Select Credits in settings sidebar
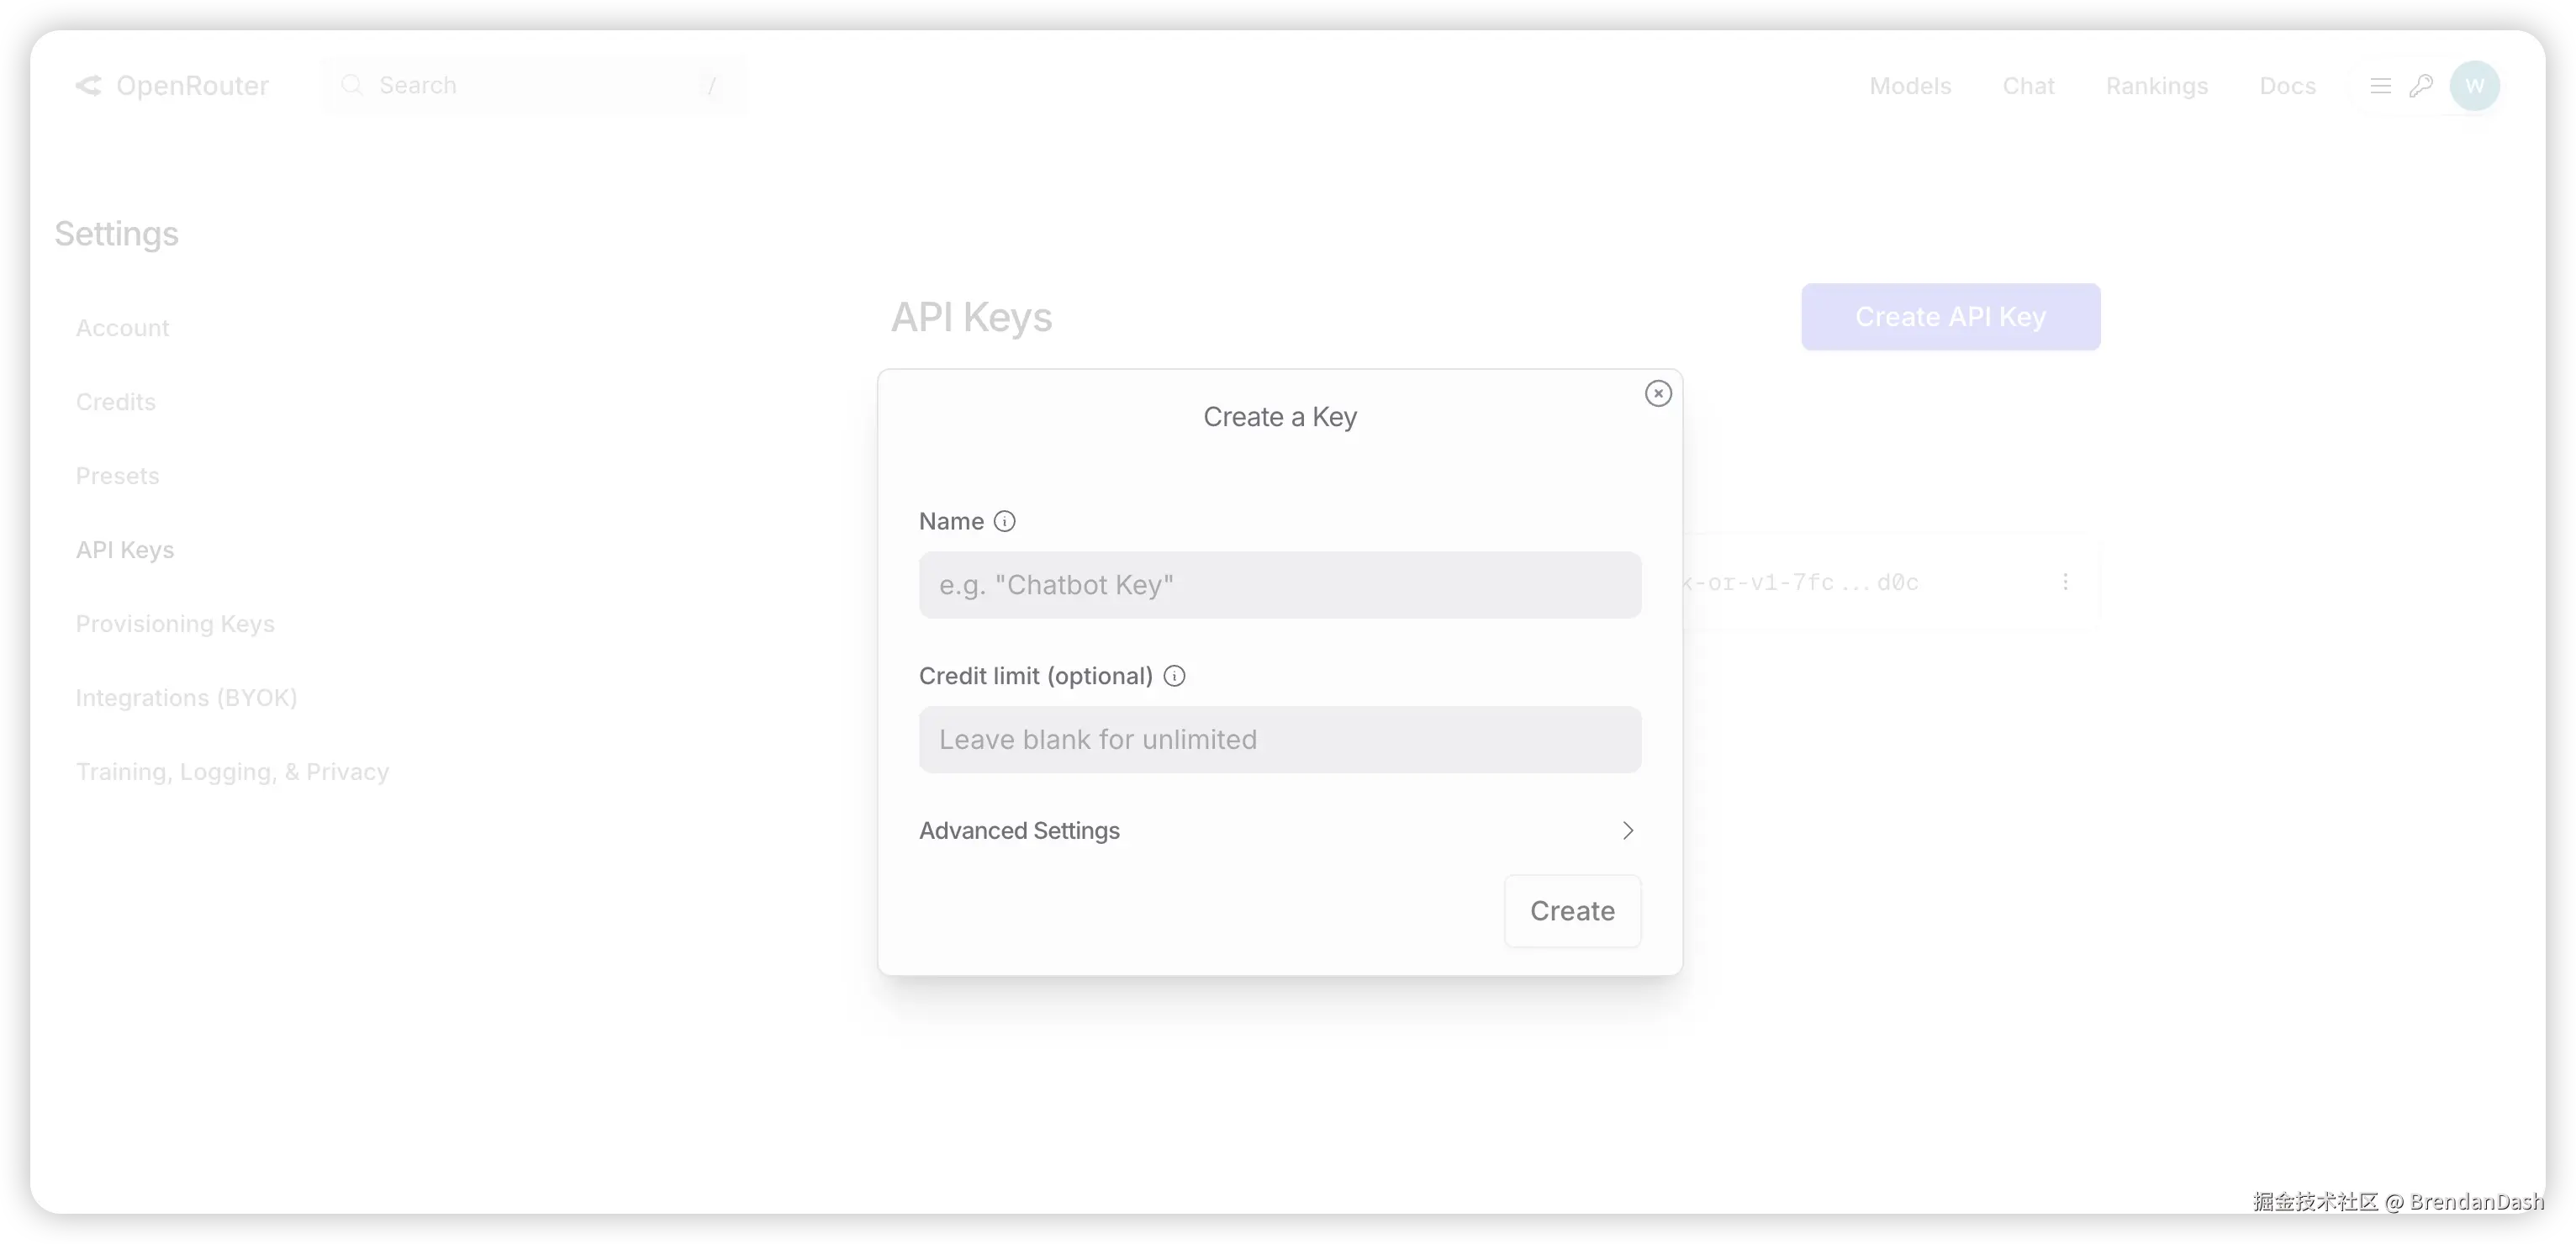 tap(116, 402)
